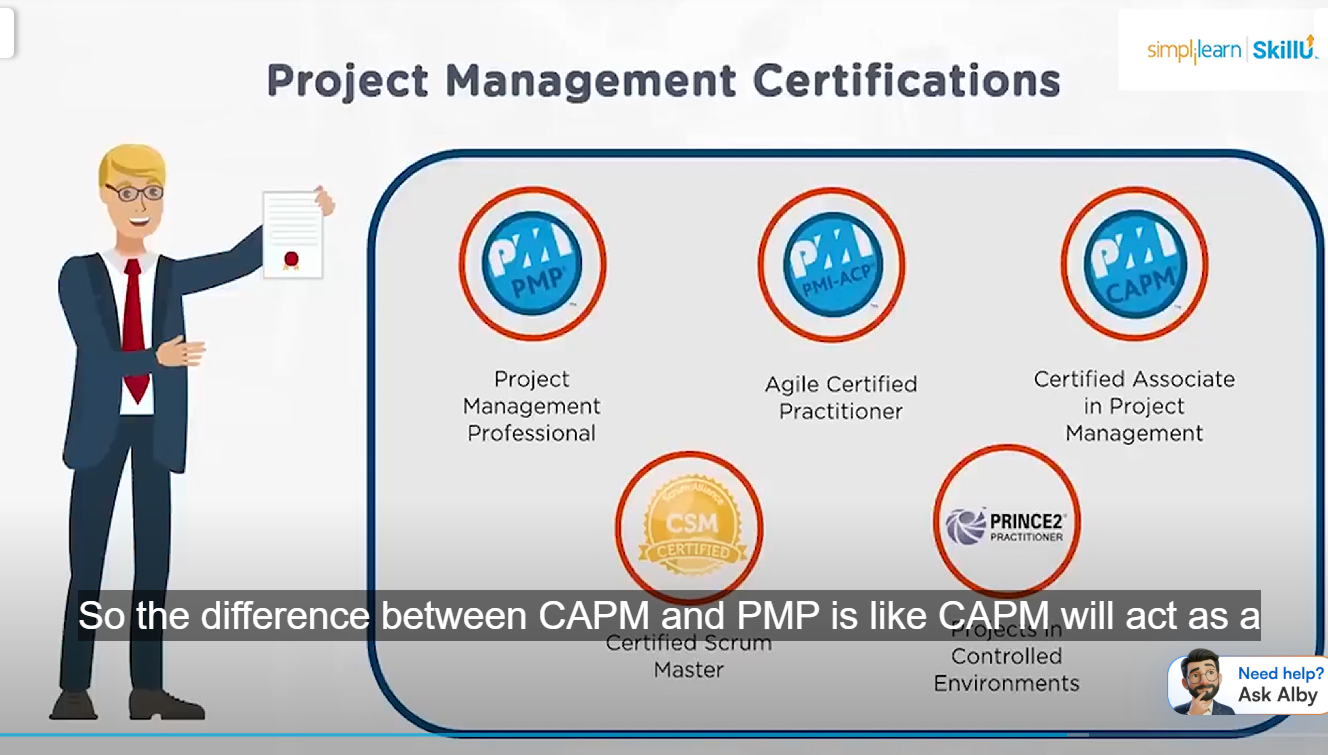
Task: Click the PMI CAPM certification badge
Action: coord(1134,264)
